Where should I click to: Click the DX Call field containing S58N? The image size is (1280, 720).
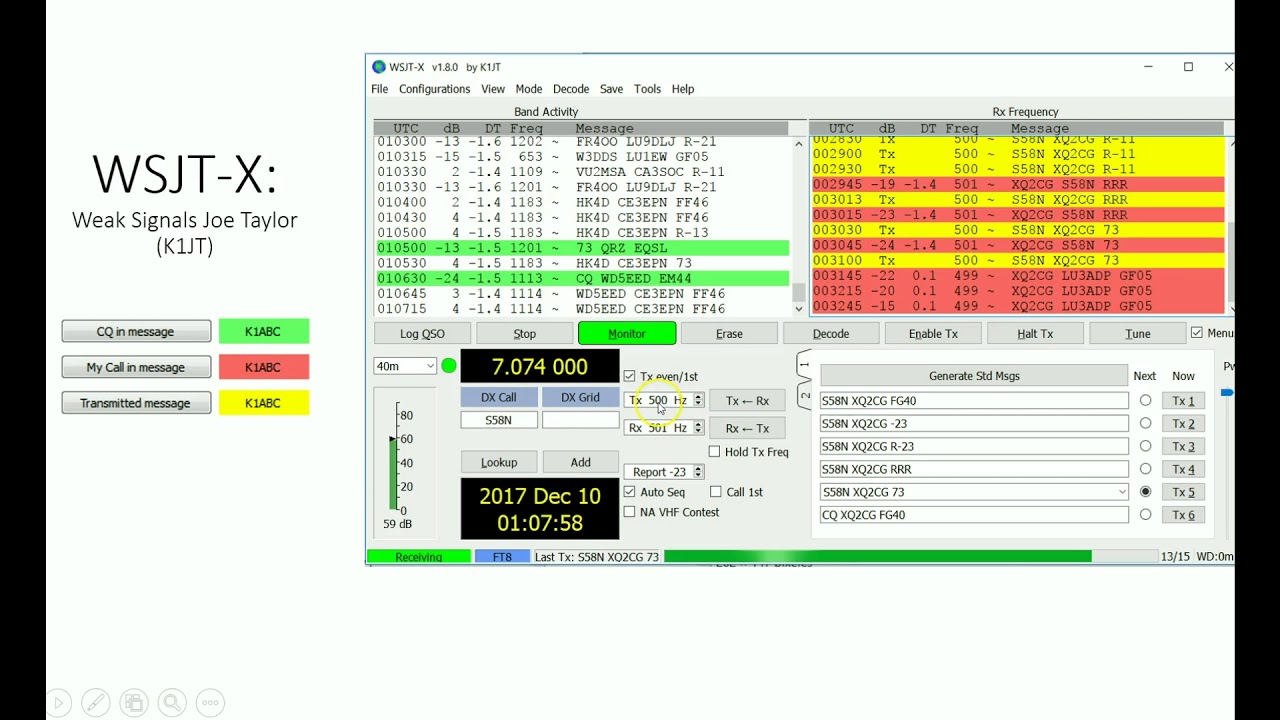point(499,420)
